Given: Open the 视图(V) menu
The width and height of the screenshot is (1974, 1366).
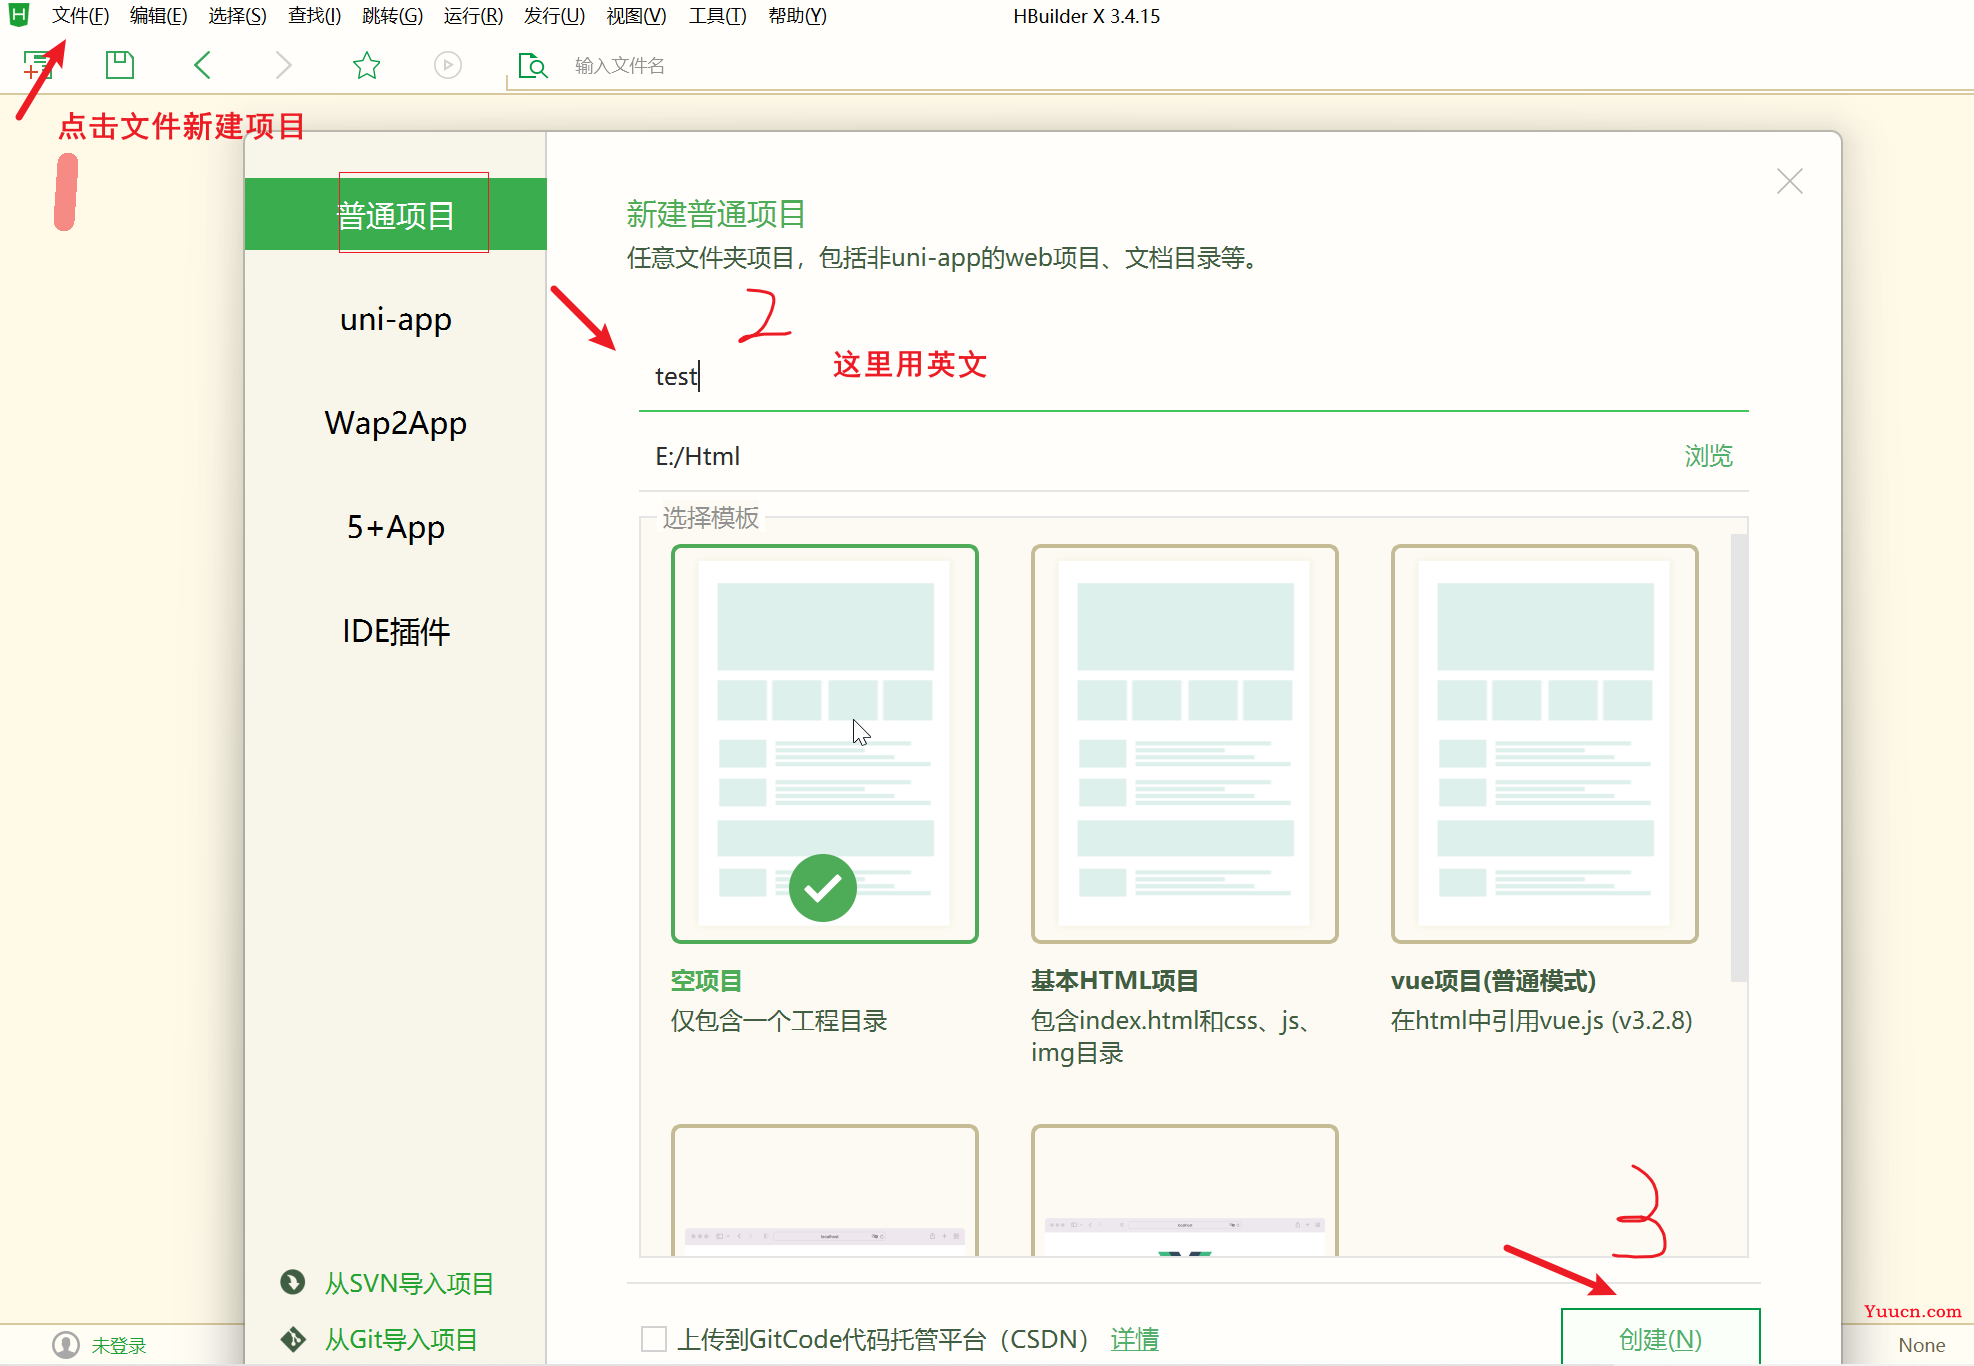Looking at the screenshot, I should (636, 16).
